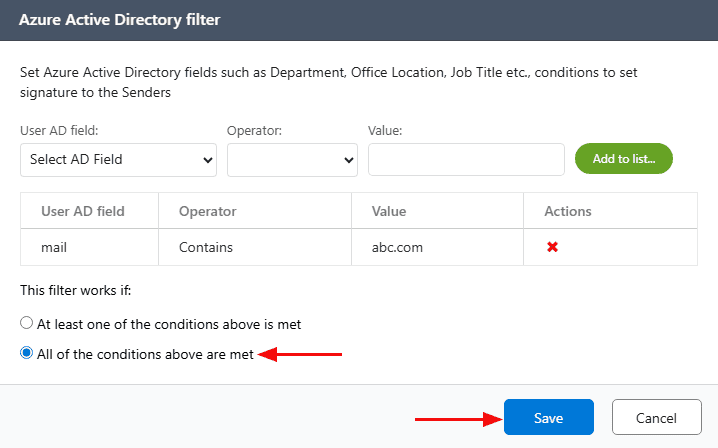This screenshot has width=718, height=448.
Task: Click the Operator column header in table
Action: [207, 211]
